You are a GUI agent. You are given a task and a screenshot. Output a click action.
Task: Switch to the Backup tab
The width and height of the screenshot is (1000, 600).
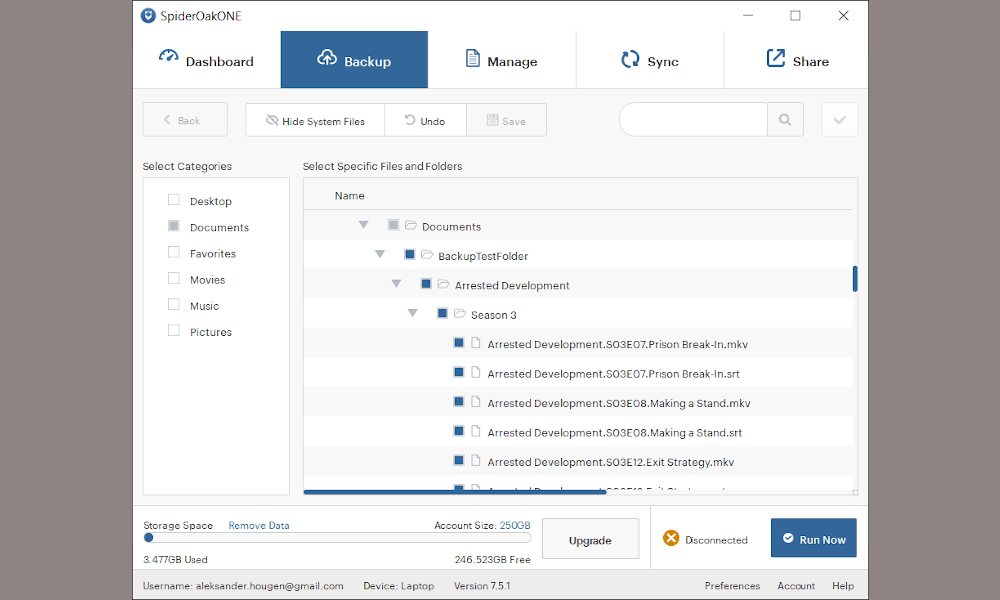tap(354, 60)
